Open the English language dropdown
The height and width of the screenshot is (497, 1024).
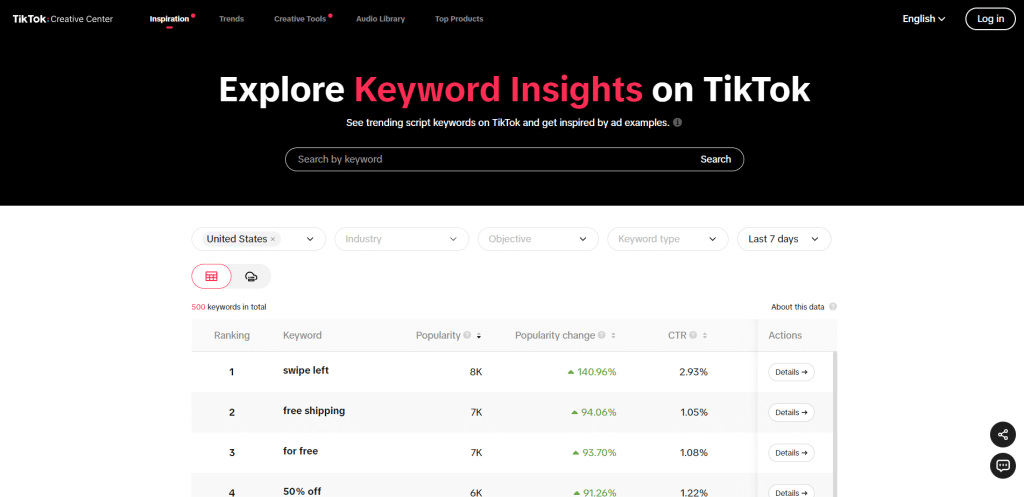pos(923,19)
